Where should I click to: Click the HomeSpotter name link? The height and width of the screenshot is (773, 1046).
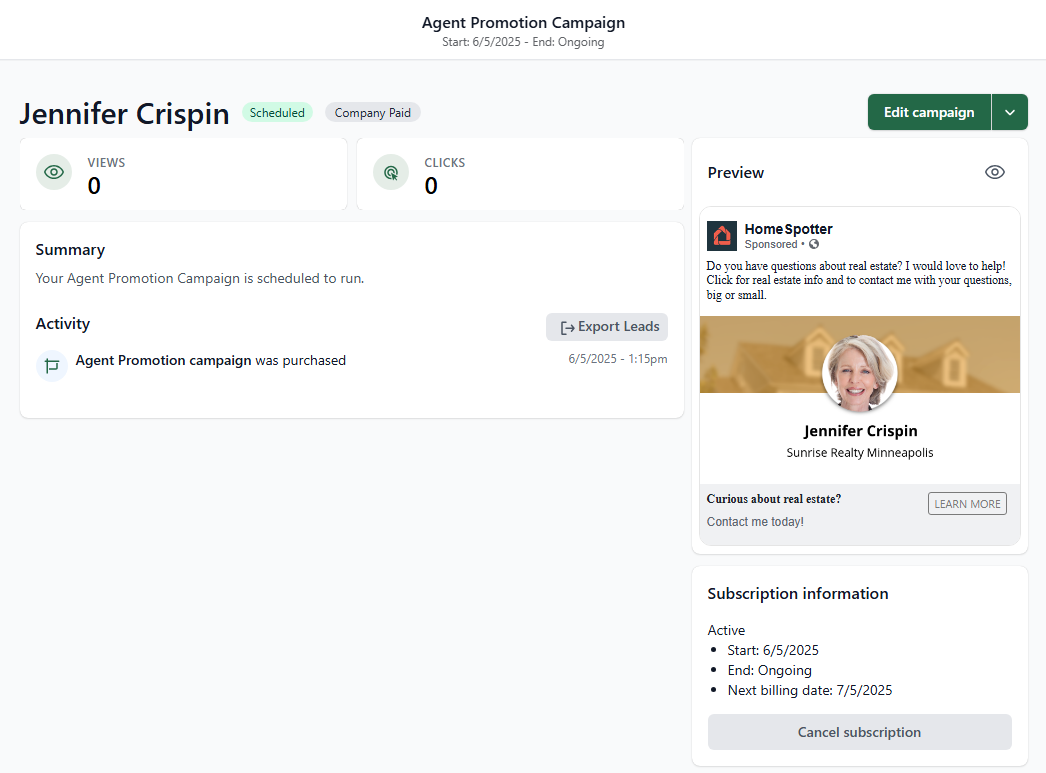[789, 229]
